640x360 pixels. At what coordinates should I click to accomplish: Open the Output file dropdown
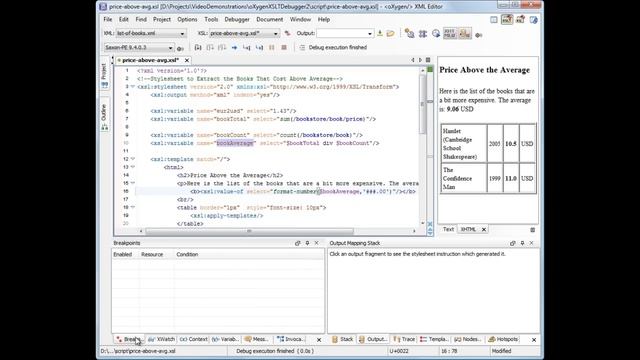(x=345, y=33)
